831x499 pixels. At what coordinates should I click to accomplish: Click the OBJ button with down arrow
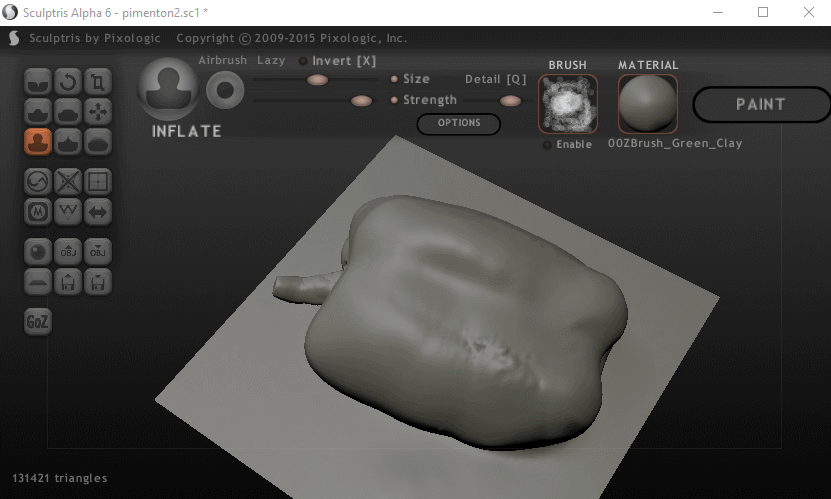98,252
